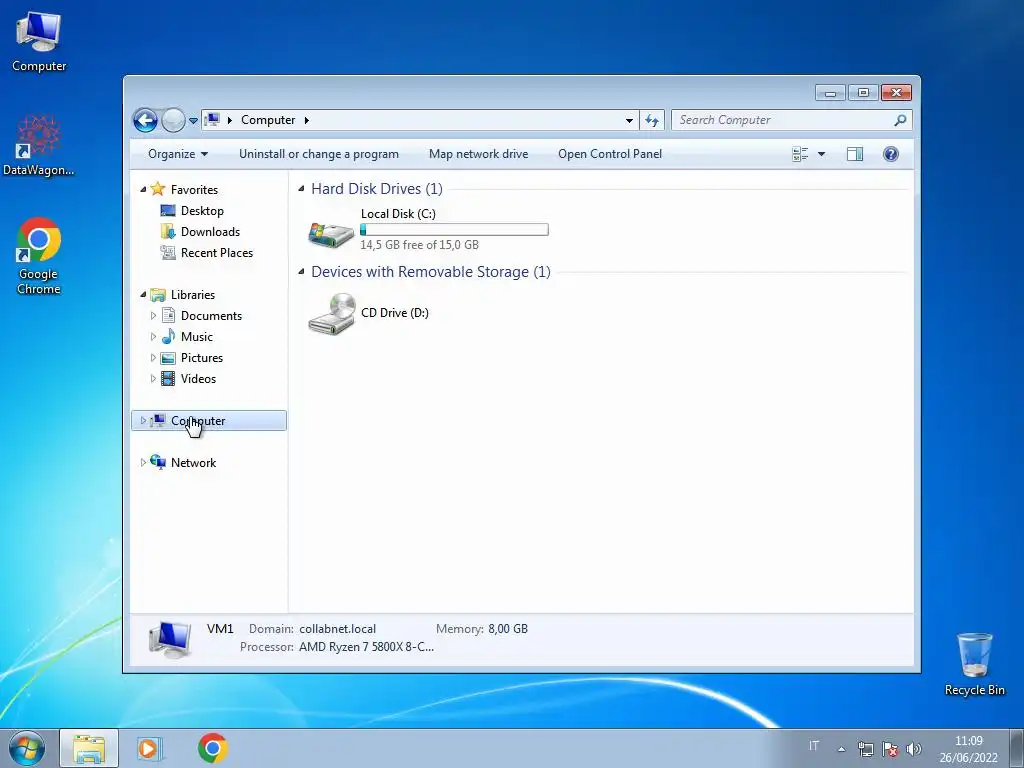Viewport: 1024px width, 768px height.
Task: Collapse the Libraries section
Action: point(144,295)
